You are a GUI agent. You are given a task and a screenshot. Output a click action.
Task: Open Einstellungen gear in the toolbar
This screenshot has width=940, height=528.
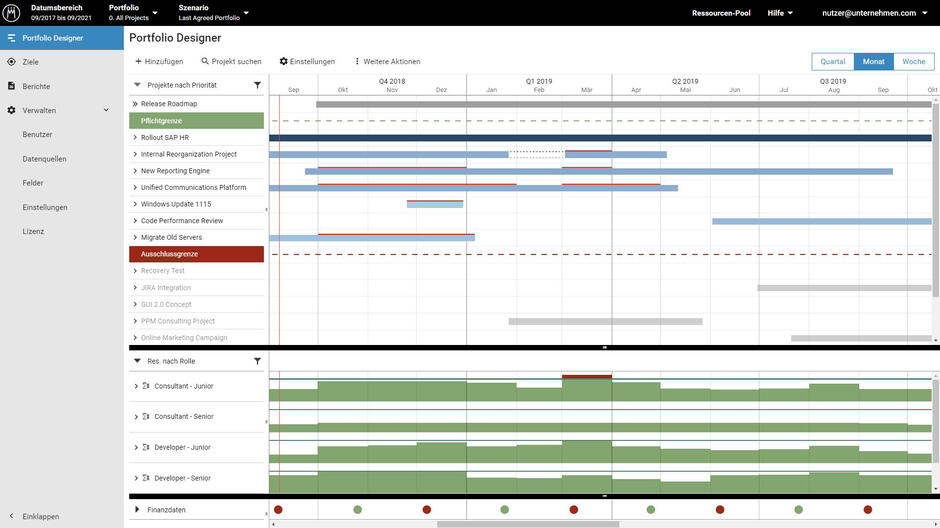click(284, 61)
